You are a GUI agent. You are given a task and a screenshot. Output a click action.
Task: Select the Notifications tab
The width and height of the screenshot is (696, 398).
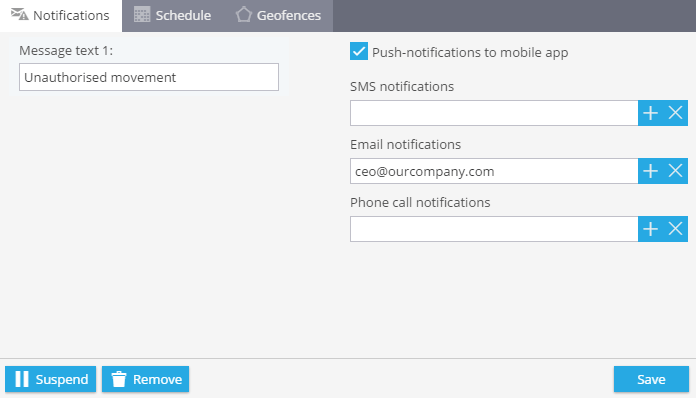pos(61,16)
